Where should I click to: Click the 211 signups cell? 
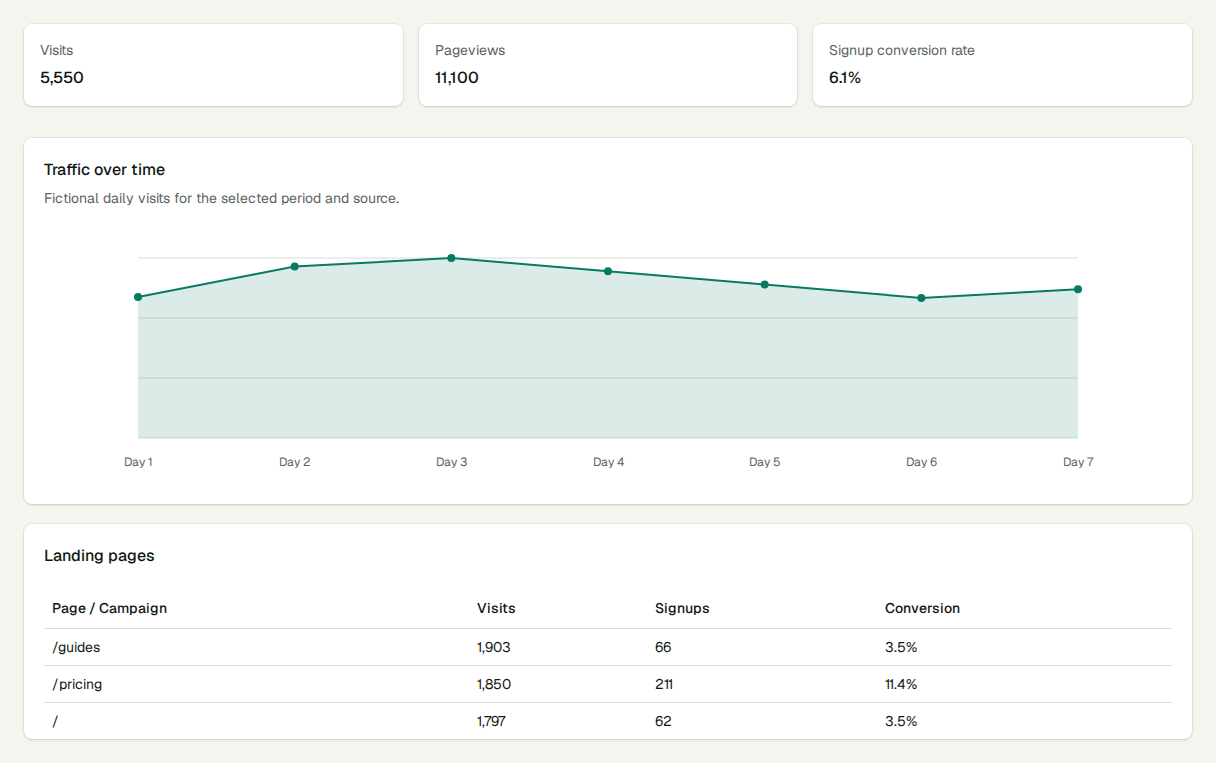click(x=664, y=684)
